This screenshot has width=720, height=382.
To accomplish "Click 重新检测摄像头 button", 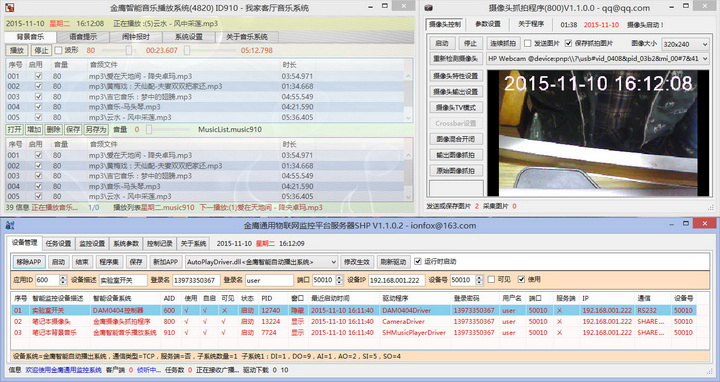I will tap(456, 59).
